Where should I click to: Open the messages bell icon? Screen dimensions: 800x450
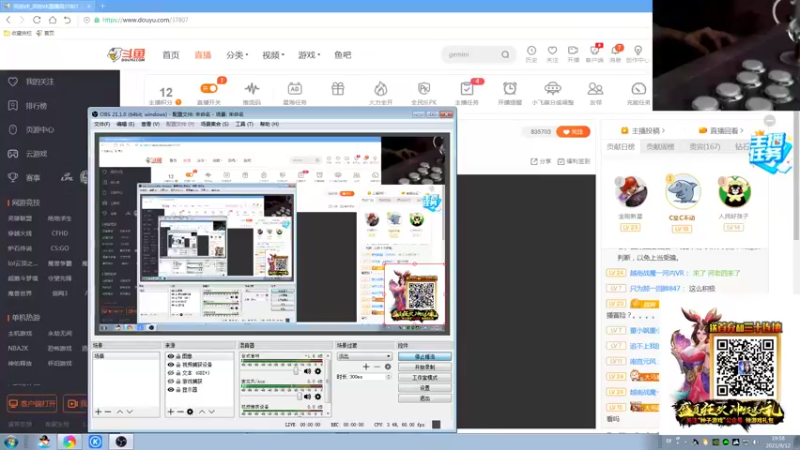615,51
